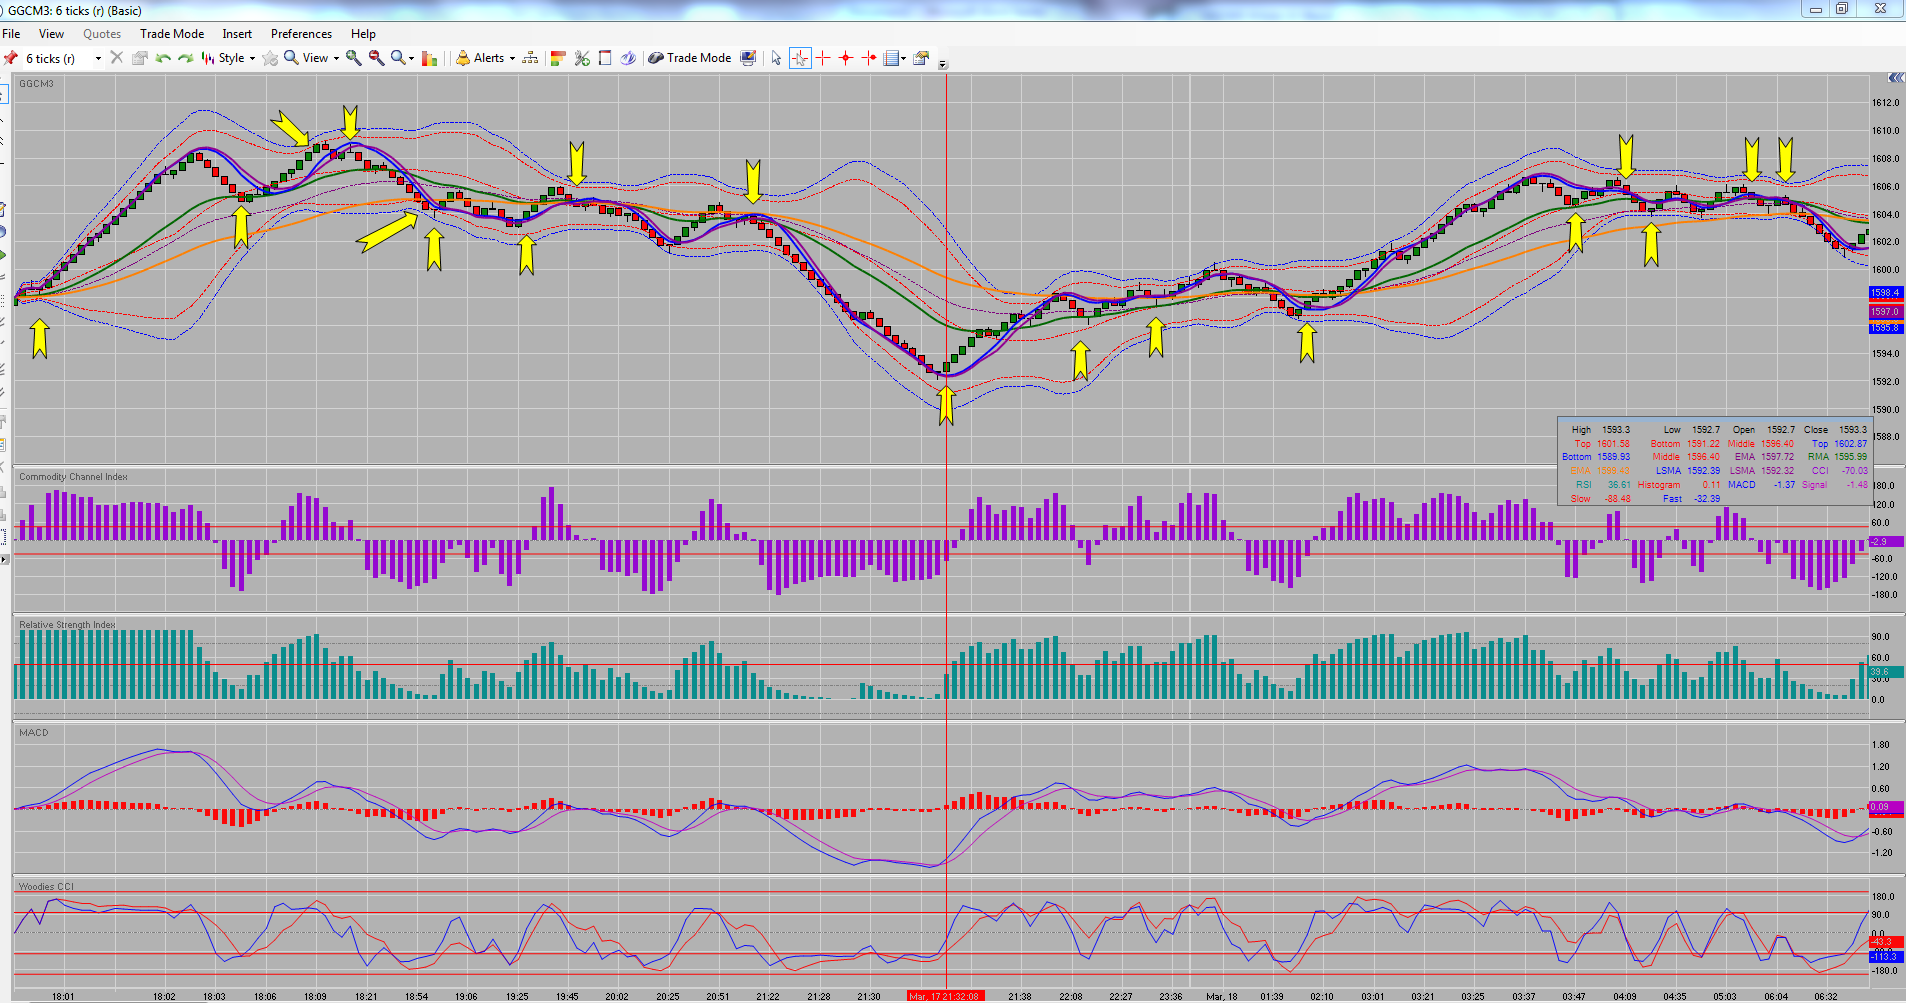Click the blue list data box icon

coord(892,58)
